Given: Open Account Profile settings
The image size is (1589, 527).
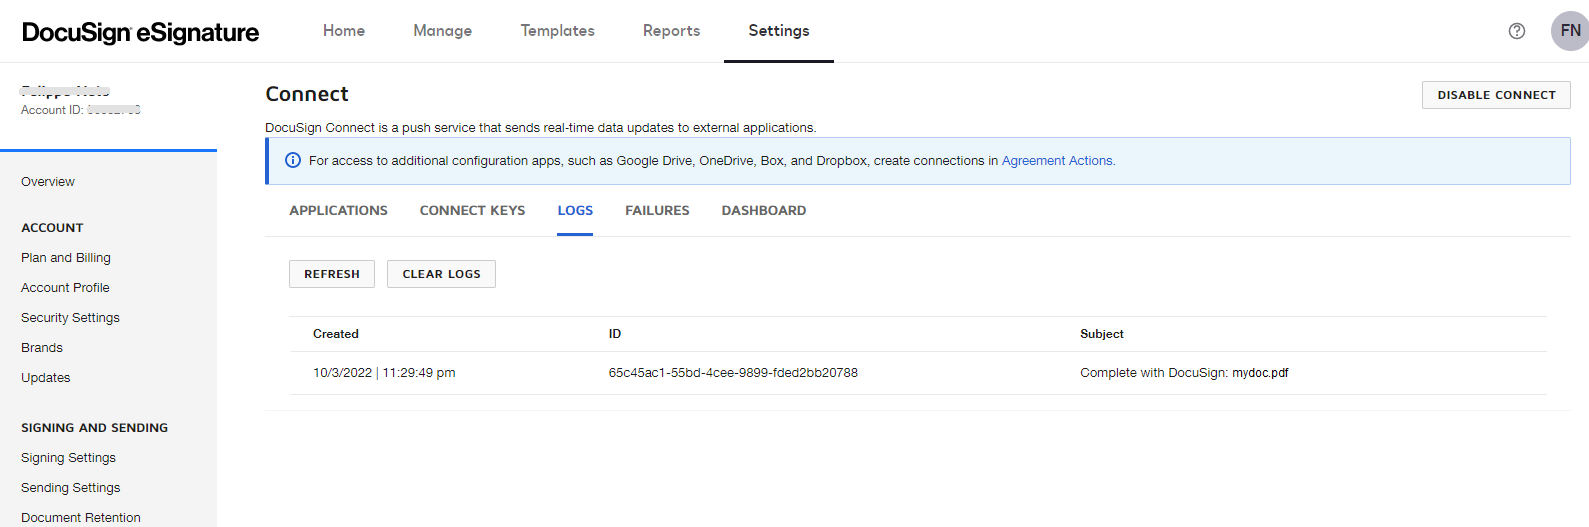Looking at the screenshot, I should [x=65, y=288].
